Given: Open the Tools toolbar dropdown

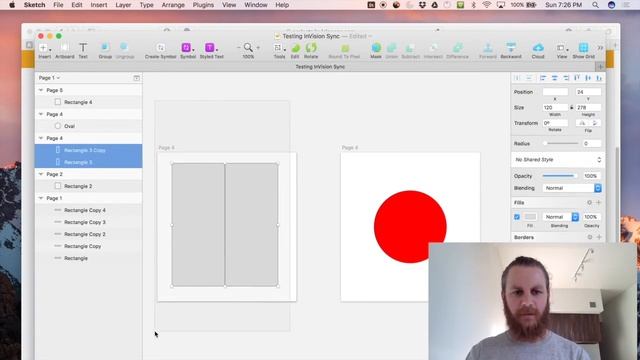Looking at the screenshot, I should [279, 51].
